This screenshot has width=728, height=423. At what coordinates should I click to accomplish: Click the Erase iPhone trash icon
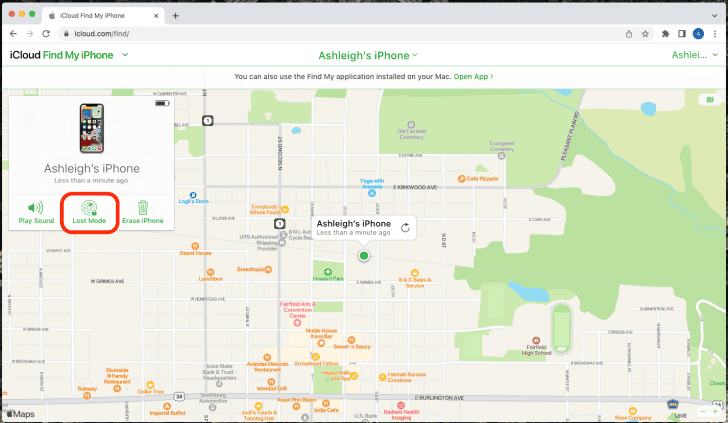143,207
